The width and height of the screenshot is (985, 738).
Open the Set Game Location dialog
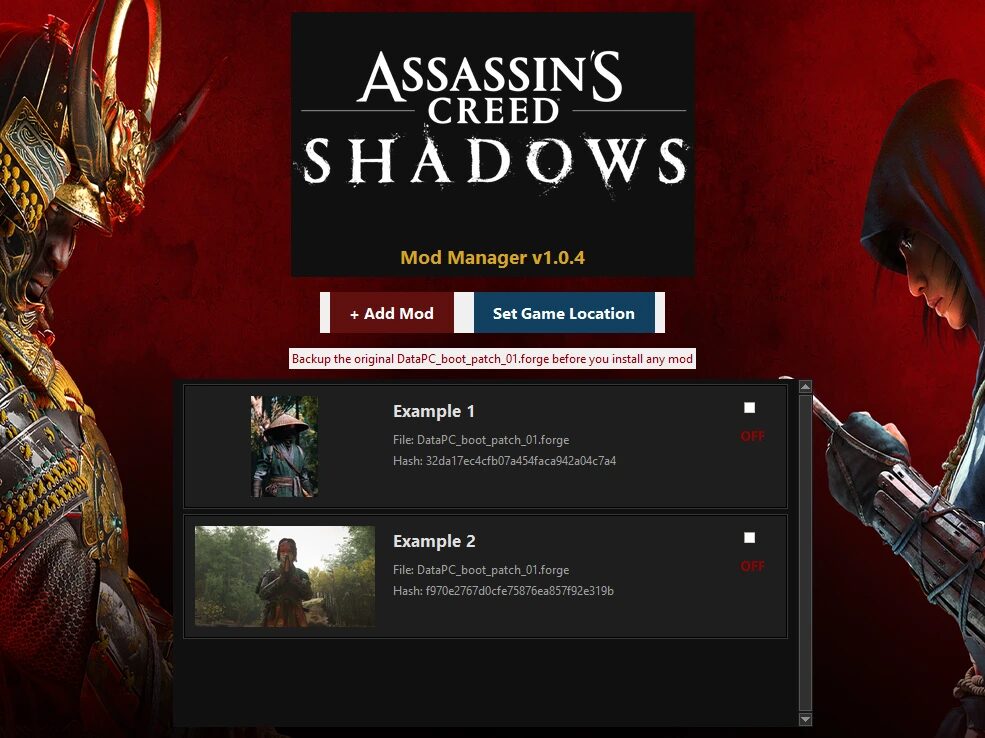563,313
